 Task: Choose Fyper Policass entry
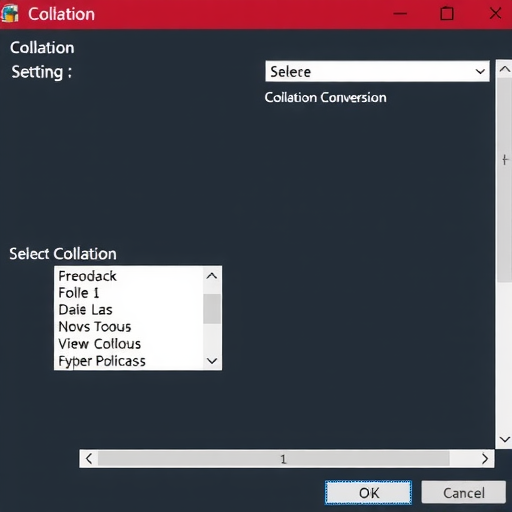tap(102, 361)
